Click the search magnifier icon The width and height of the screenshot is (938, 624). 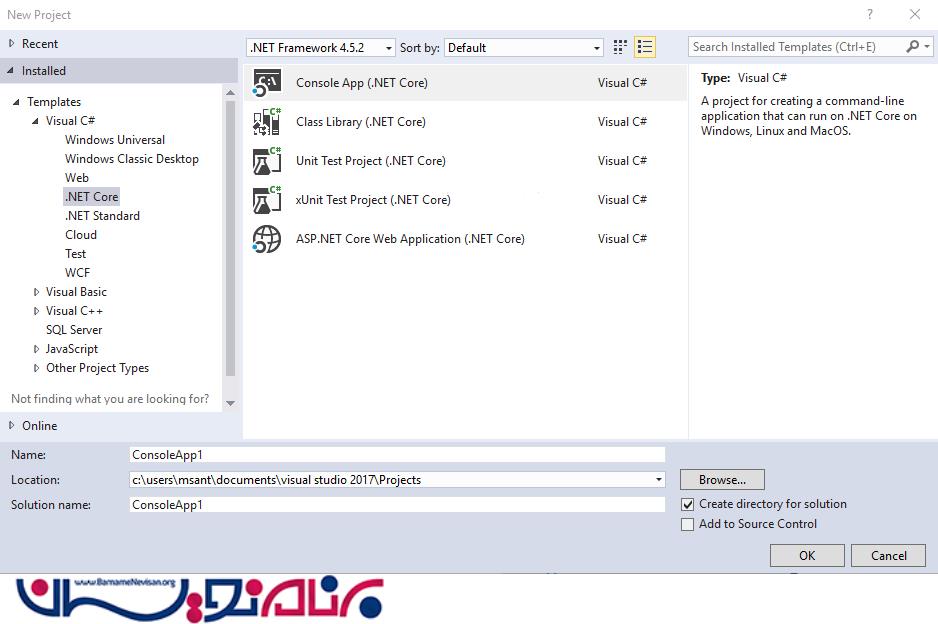coord(913,47)
